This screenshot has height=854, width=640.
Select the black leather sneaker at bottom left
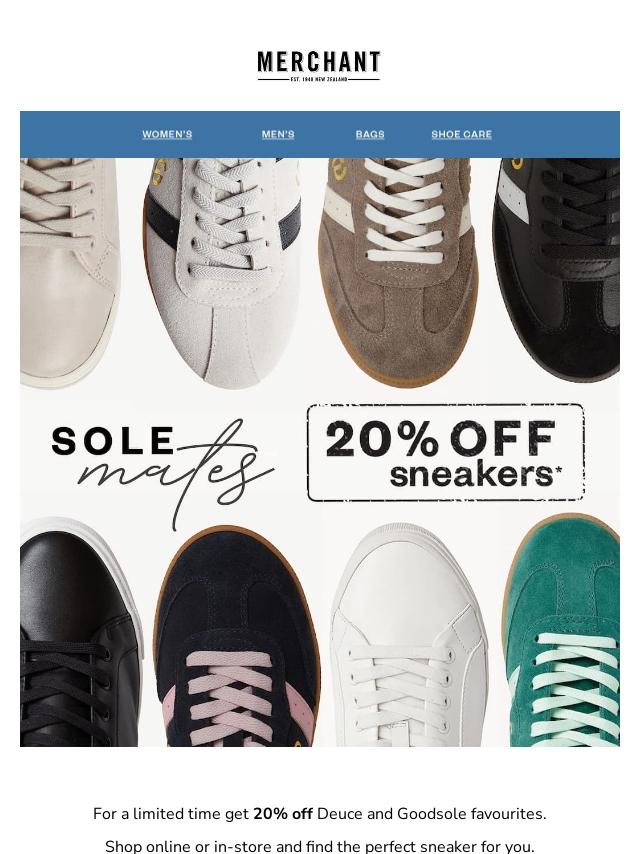[79, 633]
